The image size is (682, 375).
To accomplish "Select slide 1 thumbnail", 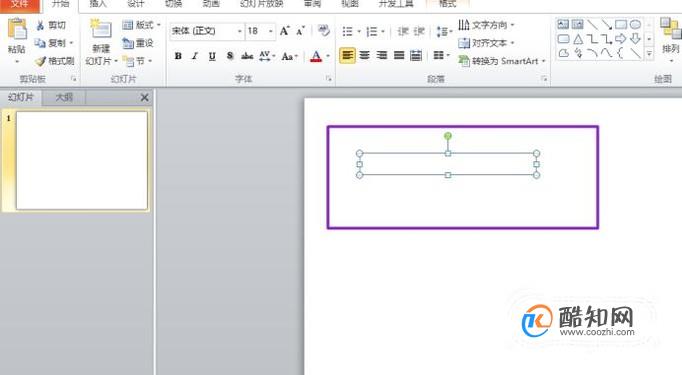I will click(x=81, y=161).
